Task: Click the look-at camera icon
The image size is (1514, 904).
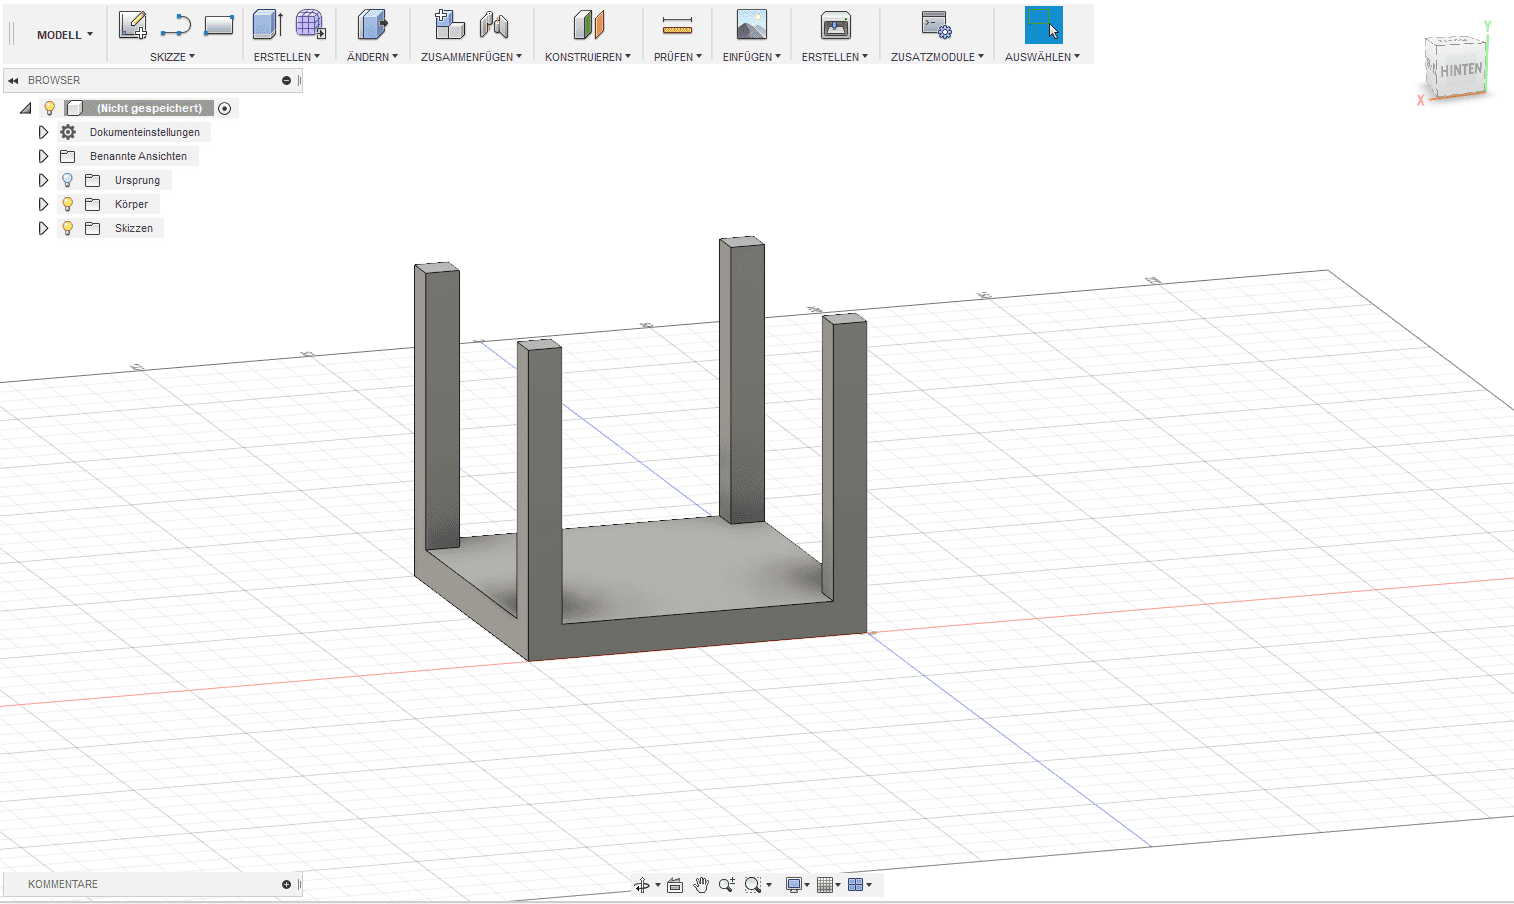Action: pos(675,885)
